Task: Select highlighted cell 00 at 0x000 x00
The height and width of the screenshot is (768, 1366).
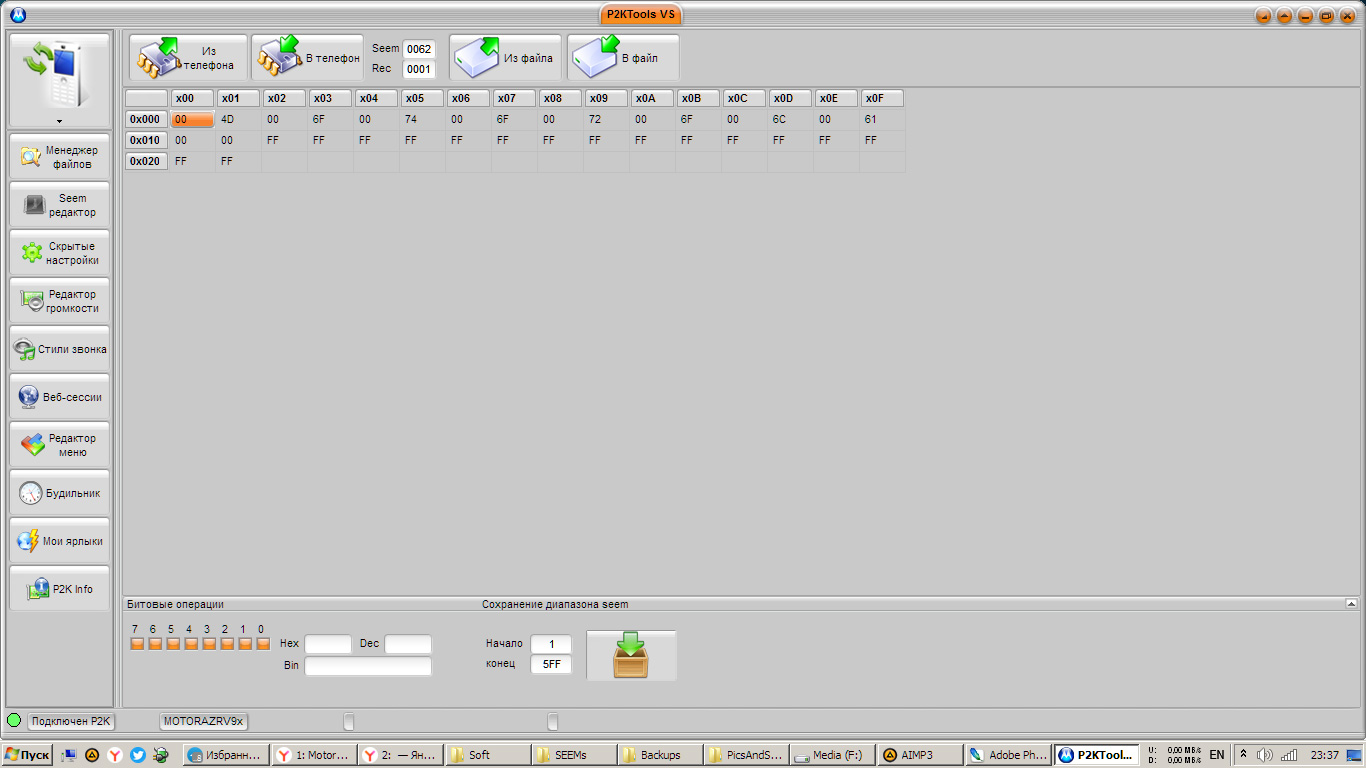Action: (x=192, y=119)
